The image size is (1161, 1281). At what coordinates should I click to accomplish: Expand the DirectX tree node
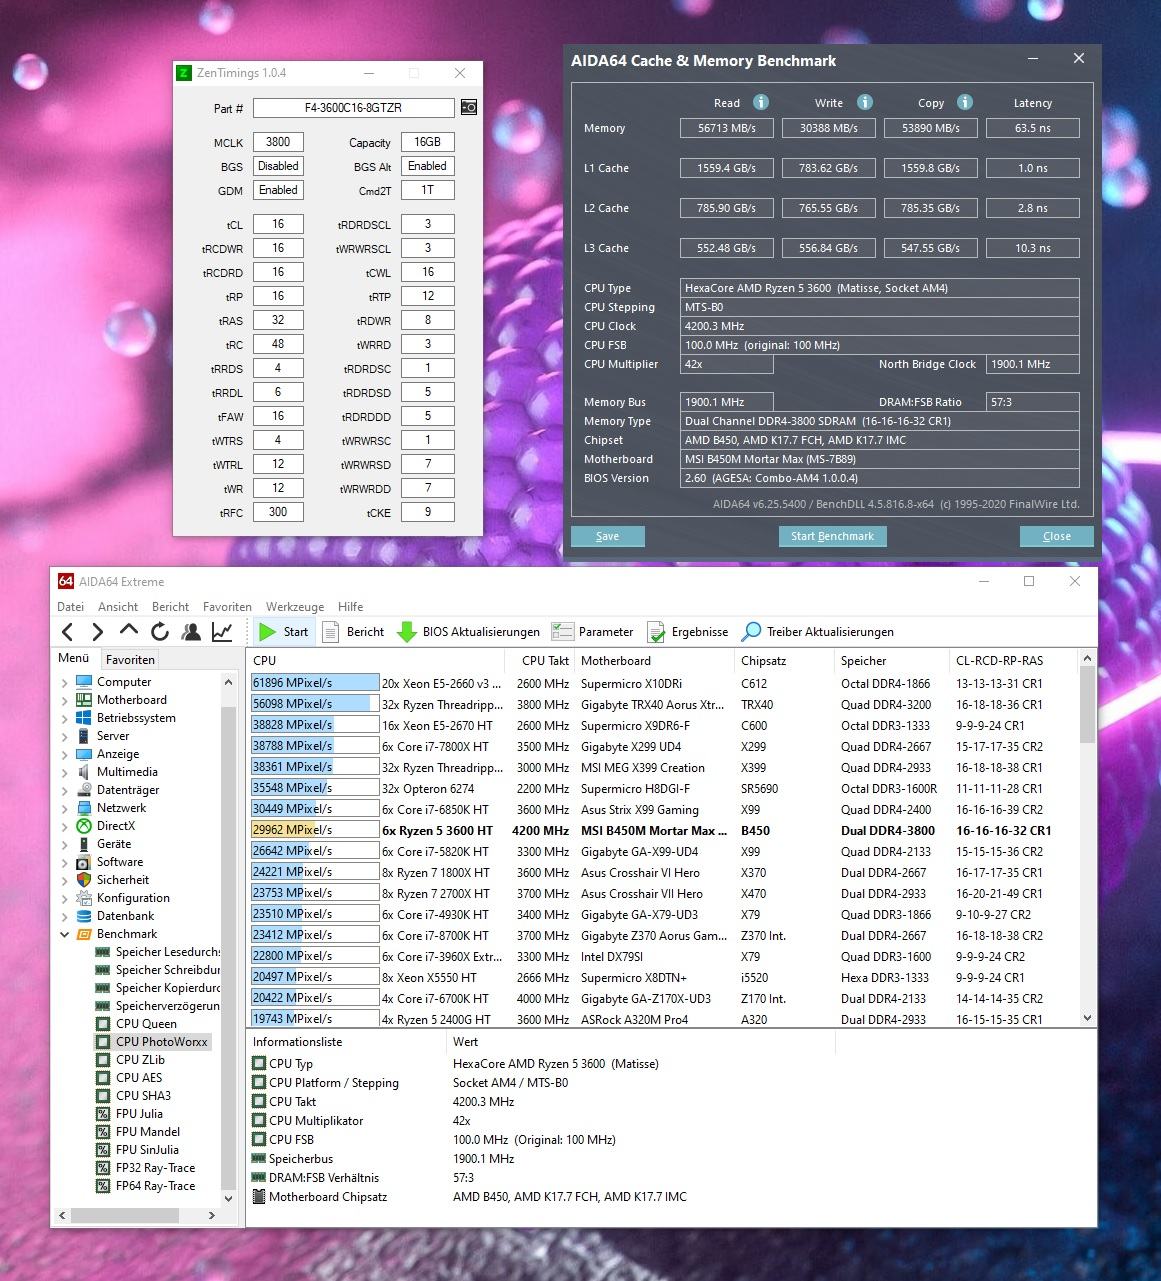pyautogui.click(x=65, y=826)
